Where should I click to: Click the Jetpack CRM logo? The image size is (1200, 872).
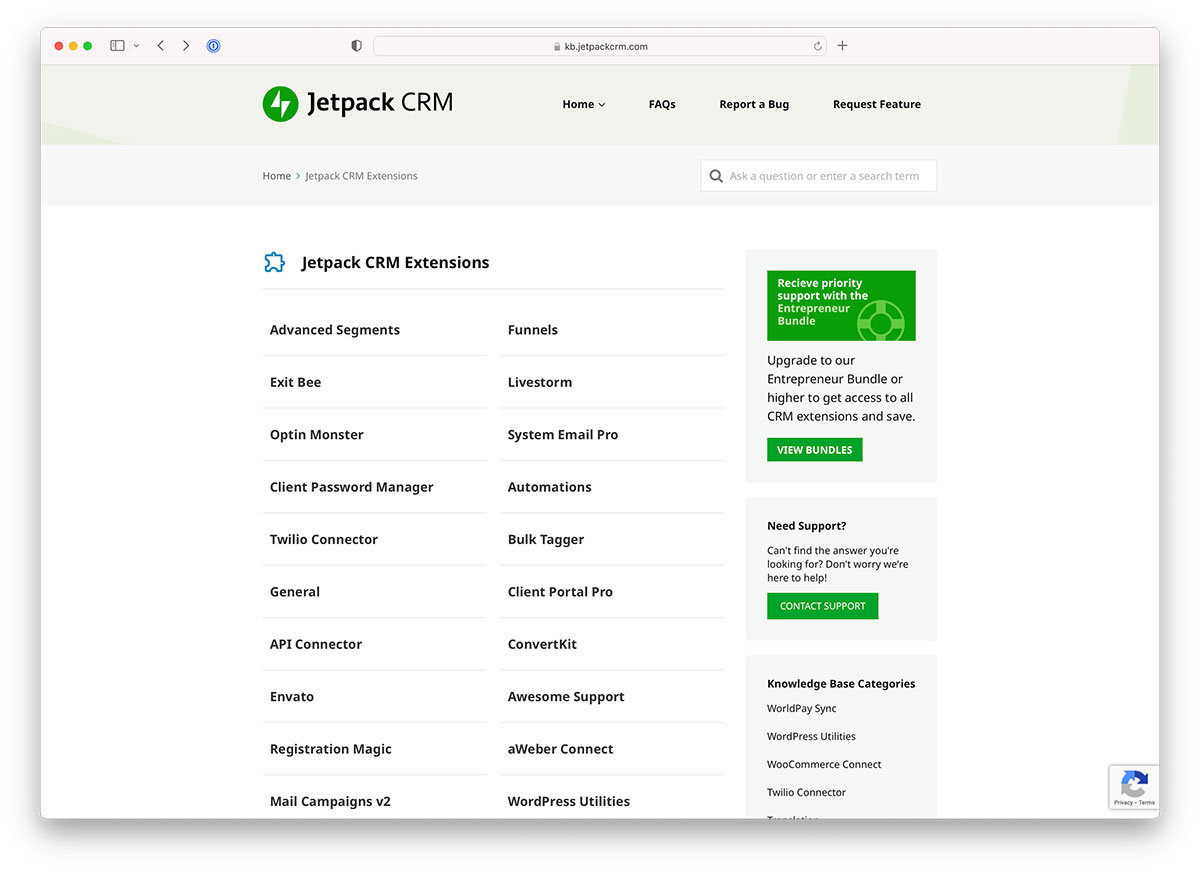[358, 103]
